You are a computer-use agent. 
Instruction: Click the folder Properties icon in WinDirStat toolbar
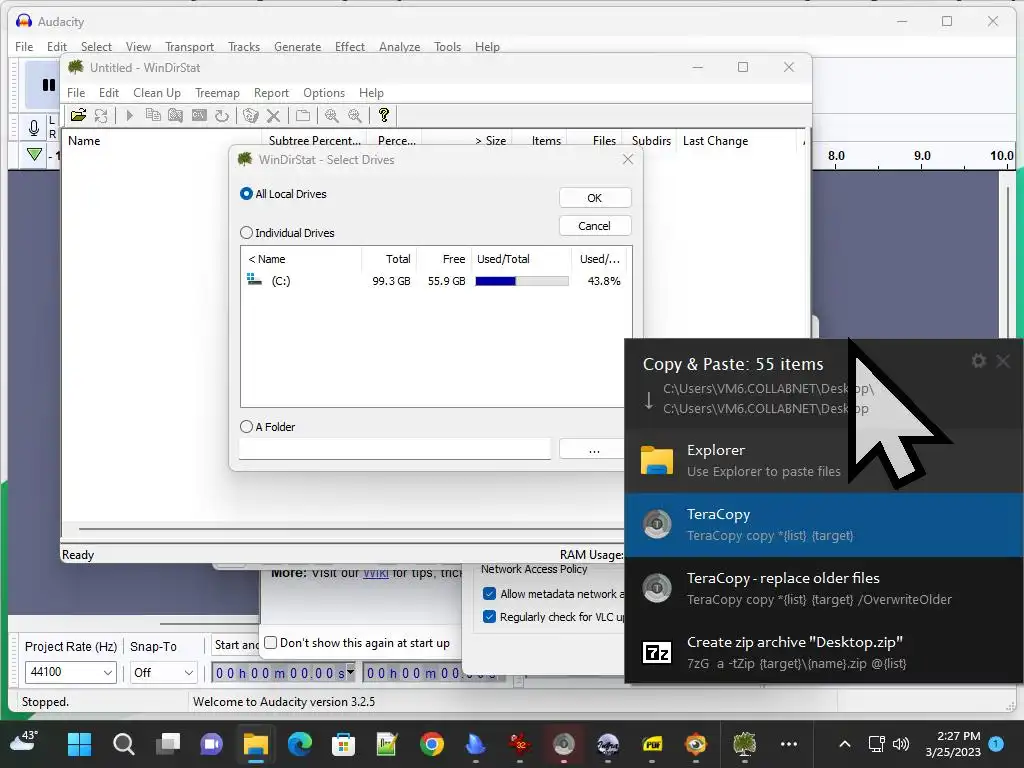click(302, 116)
